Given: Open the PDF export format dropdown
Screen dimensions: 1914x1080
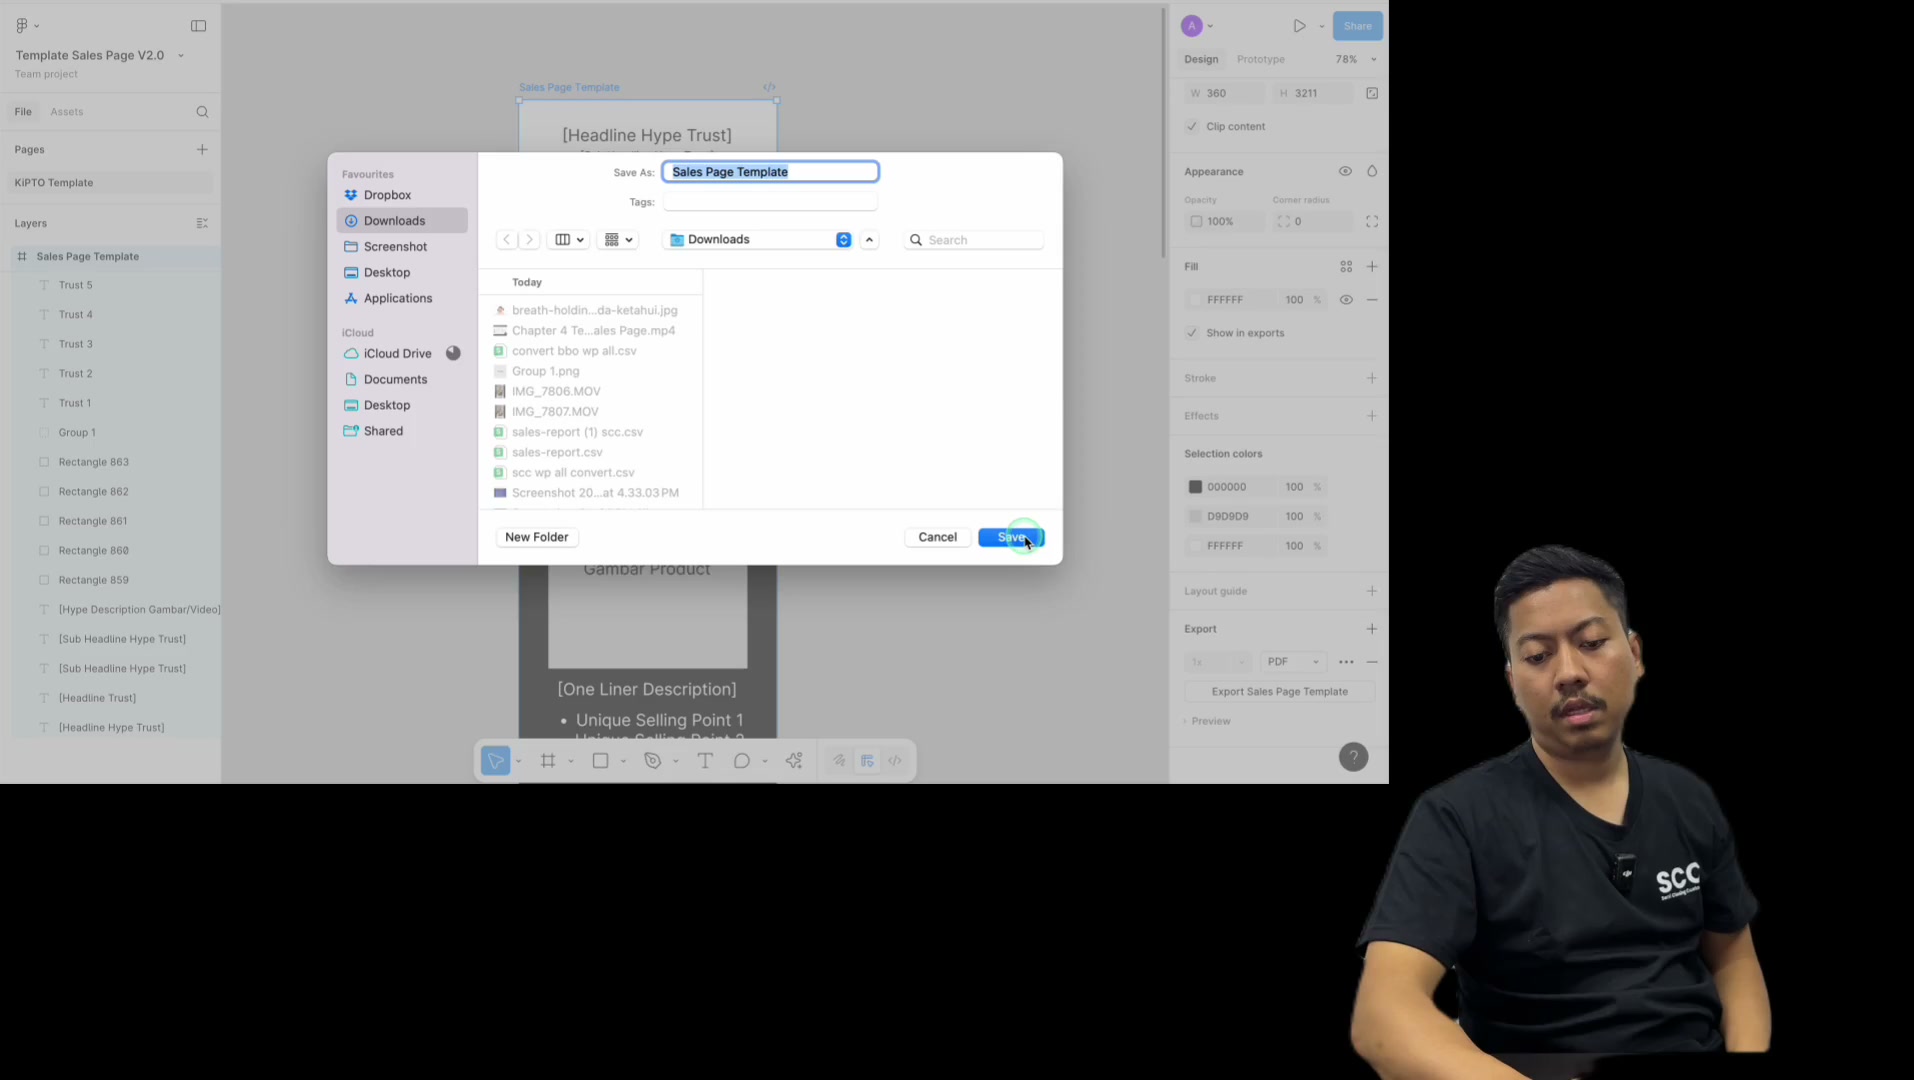Looking at the screenshot, I should tap(1294, 662).
